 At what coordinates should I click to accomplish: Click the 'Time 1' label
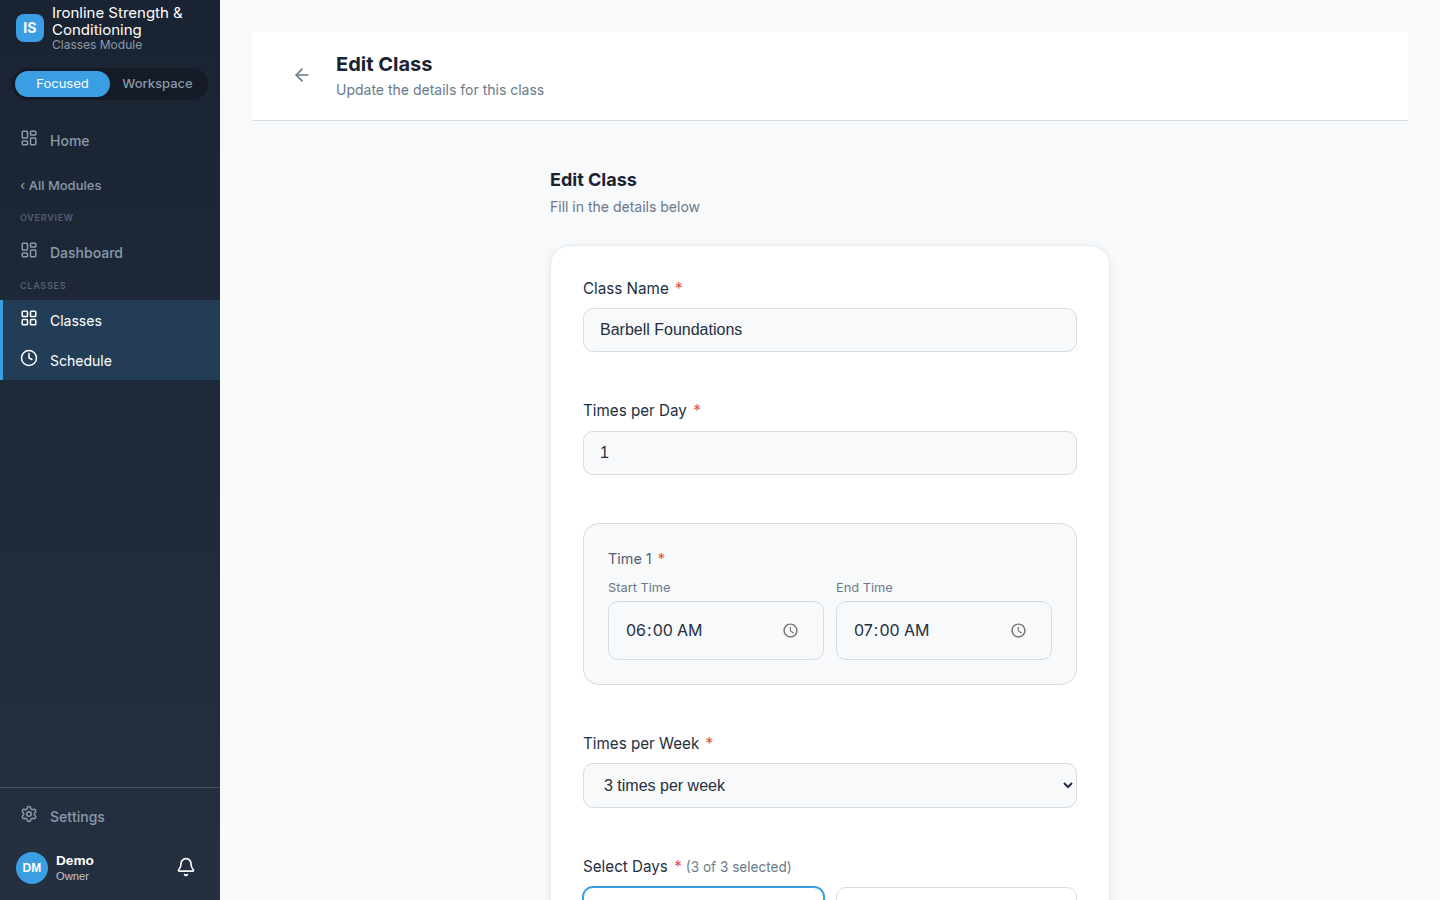[630, 559]
